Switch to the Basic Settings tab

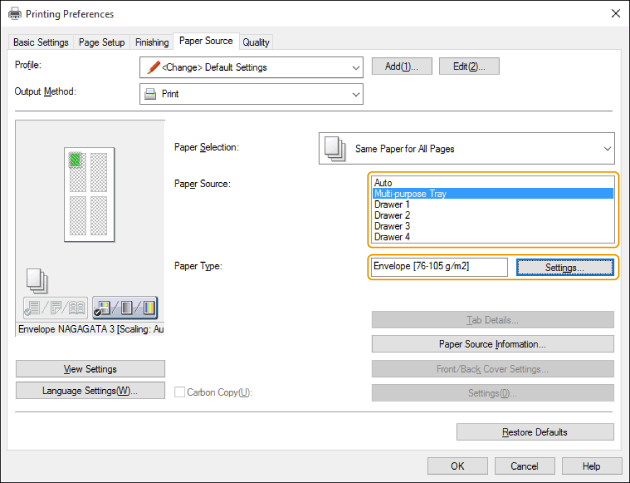[x=41, y=42]
